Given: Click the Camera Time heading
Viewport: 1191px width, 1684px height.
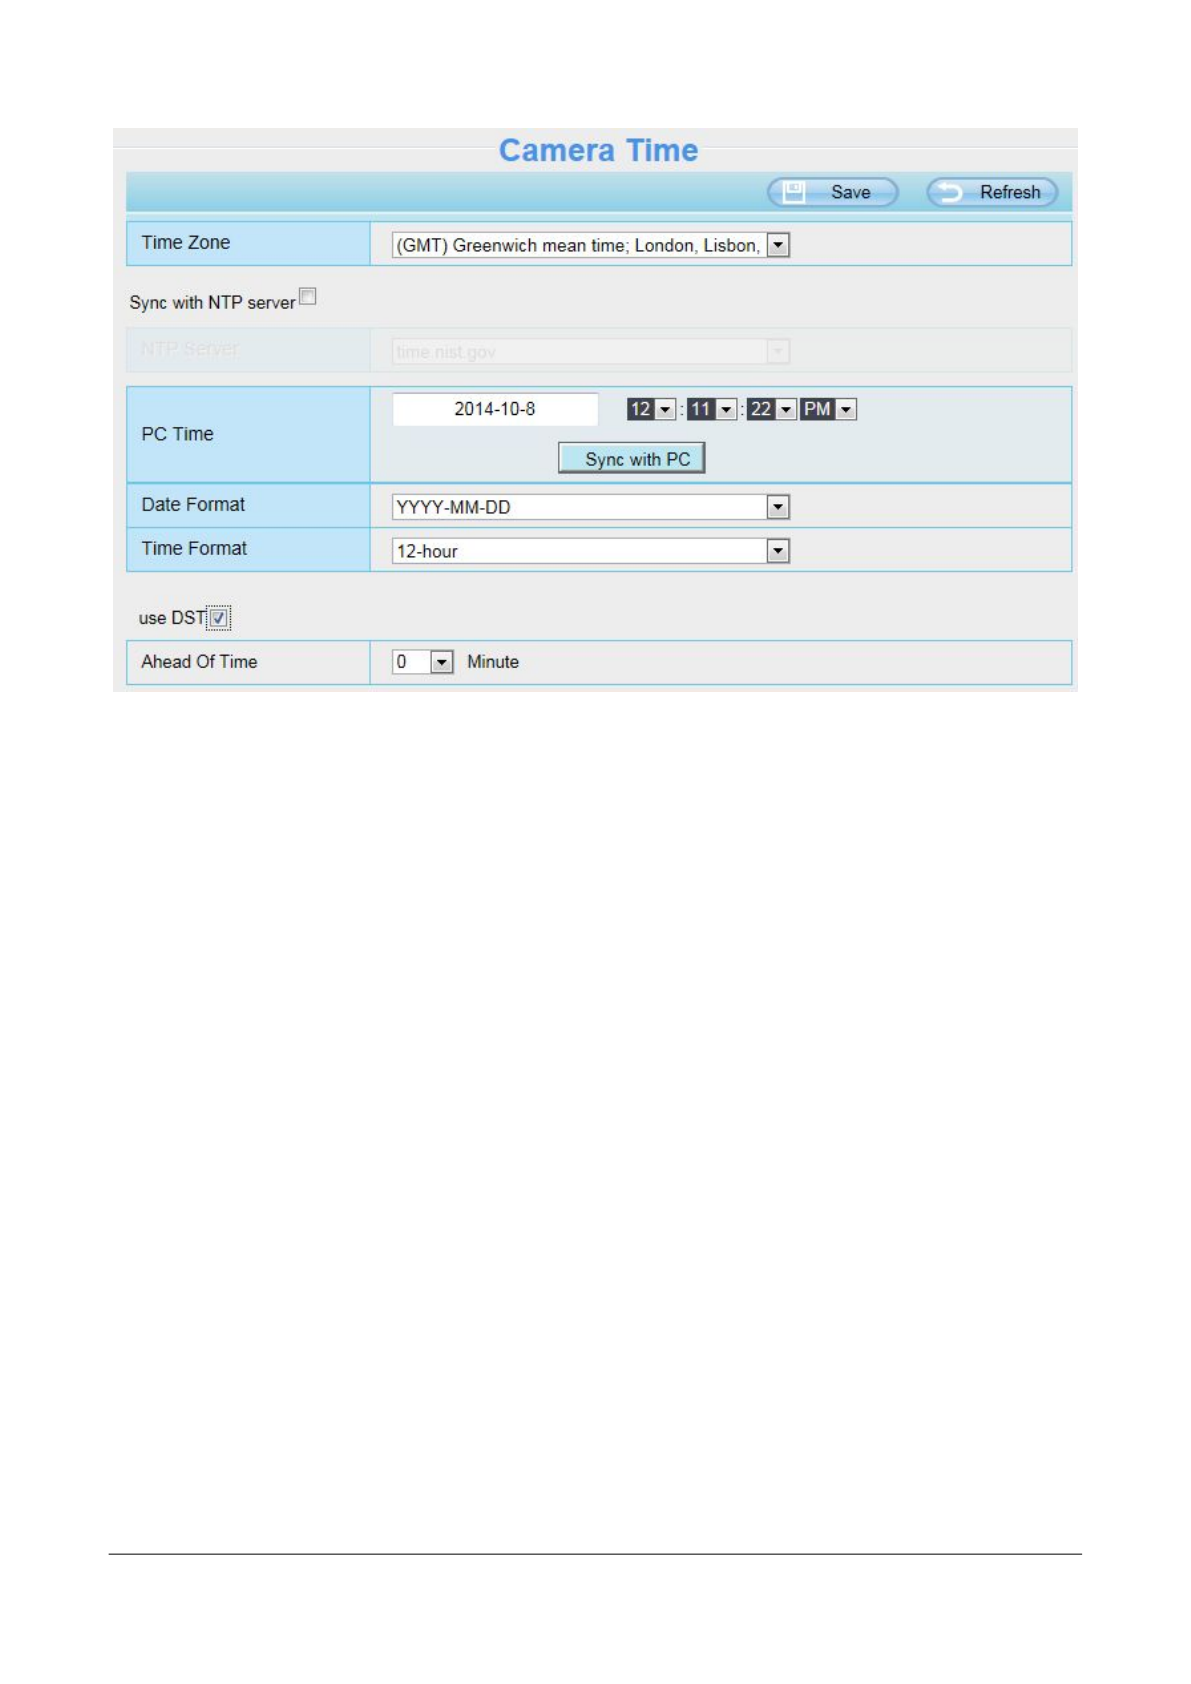Looking at the screenshot, I should tap(599, 150).
